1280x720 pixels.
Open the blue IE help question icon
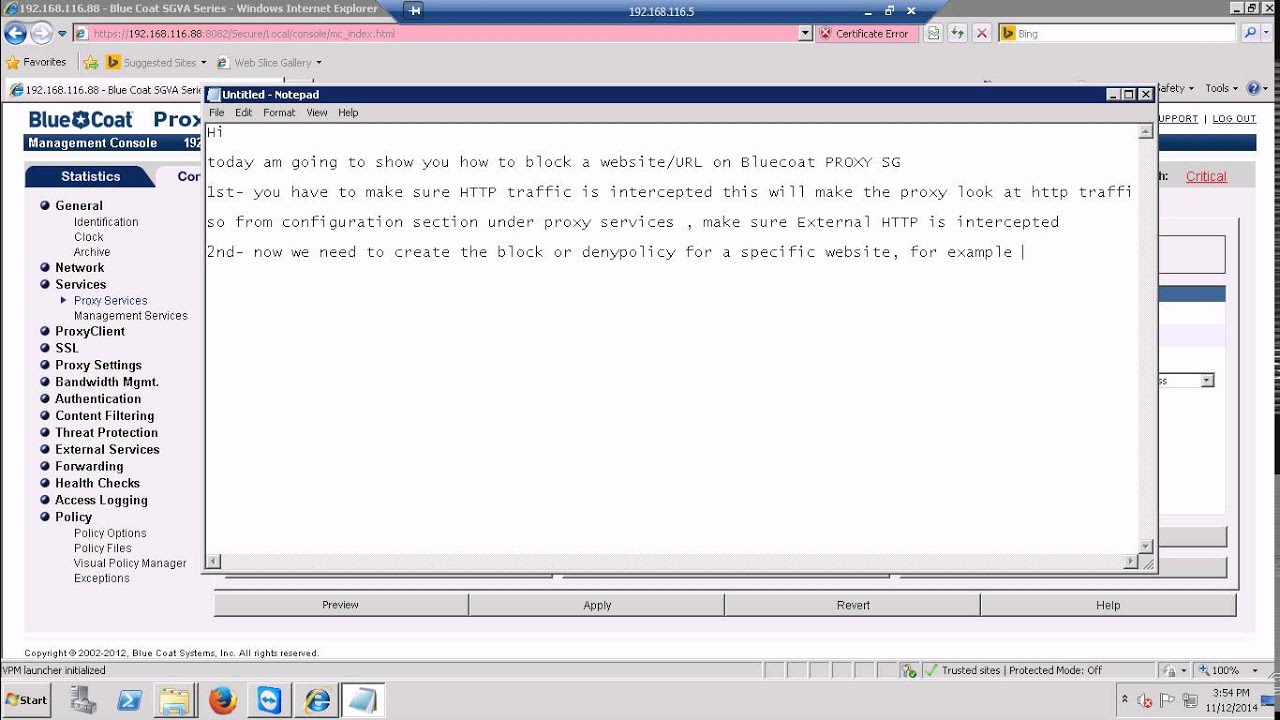point(1255,88)
